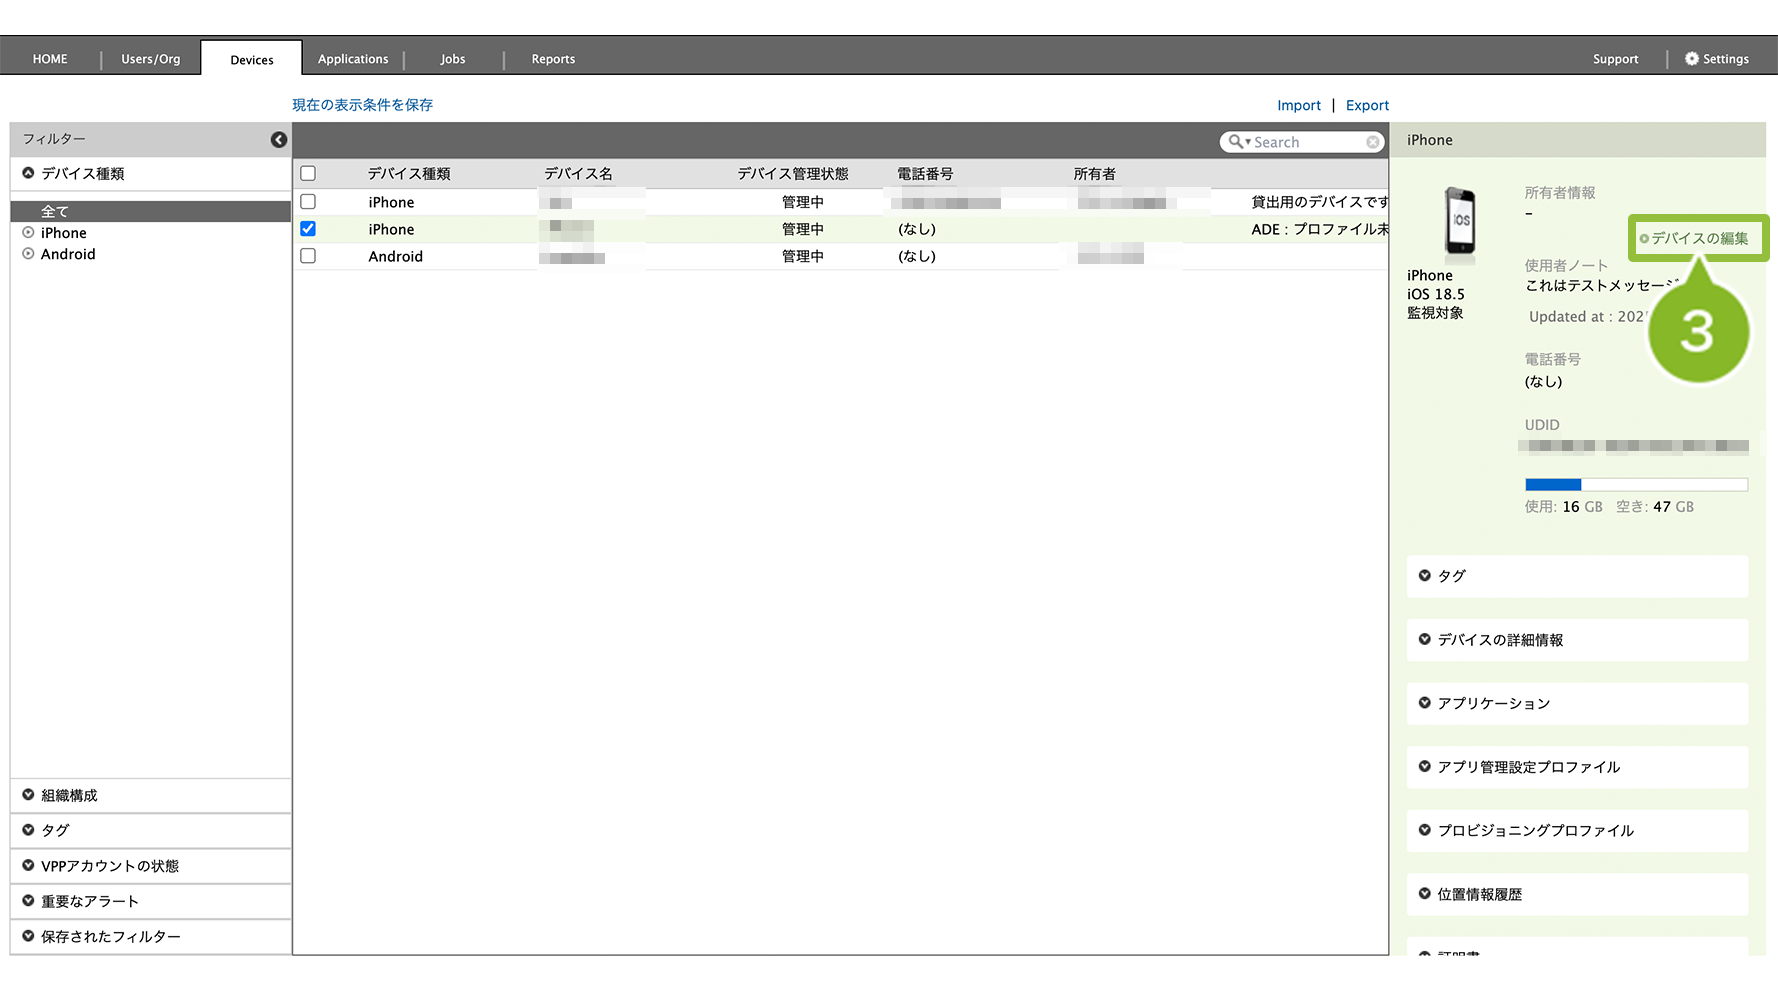Sort by デバイス管理状態 column header
Image resolution: width=1778 pixels, height=1000 pixels.
tap(793, 174)
